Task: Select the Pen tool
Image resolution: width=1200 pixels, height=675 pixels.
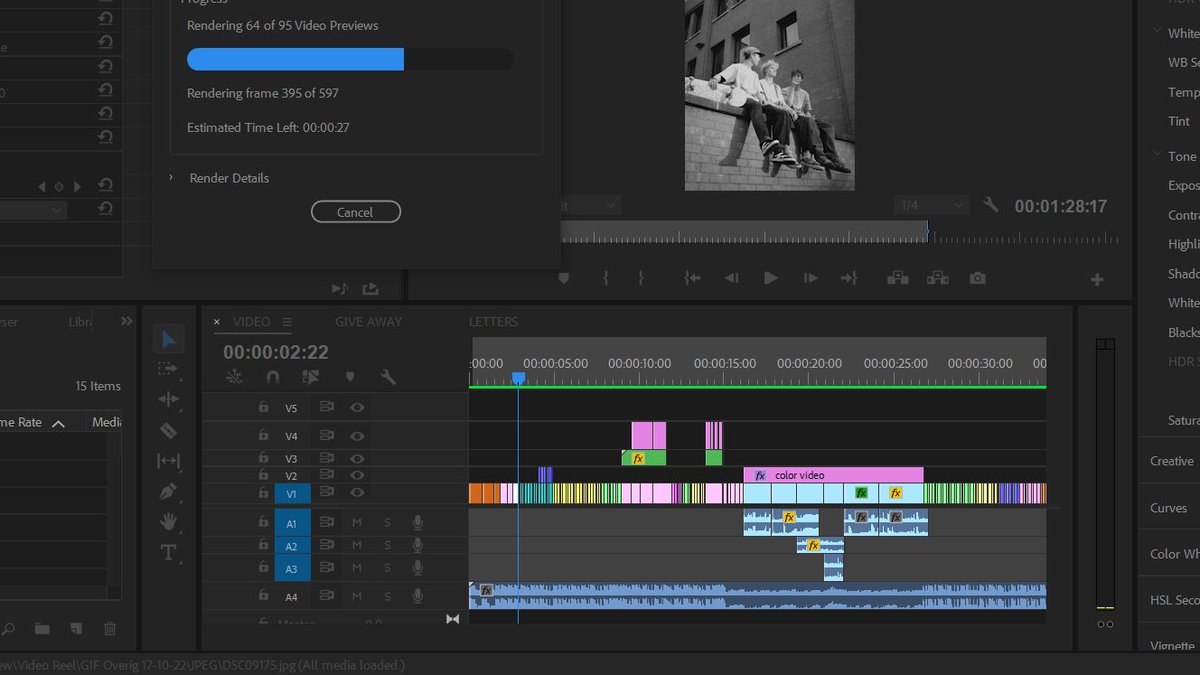Action: click(x=168, y=492)
